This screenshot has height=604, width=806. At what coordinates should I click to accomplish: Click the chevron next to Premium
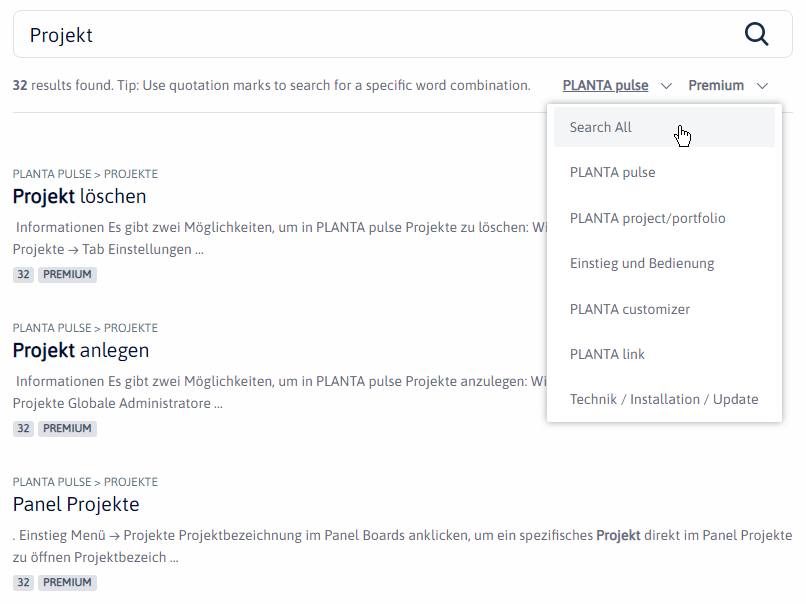[x=763, y=86]
